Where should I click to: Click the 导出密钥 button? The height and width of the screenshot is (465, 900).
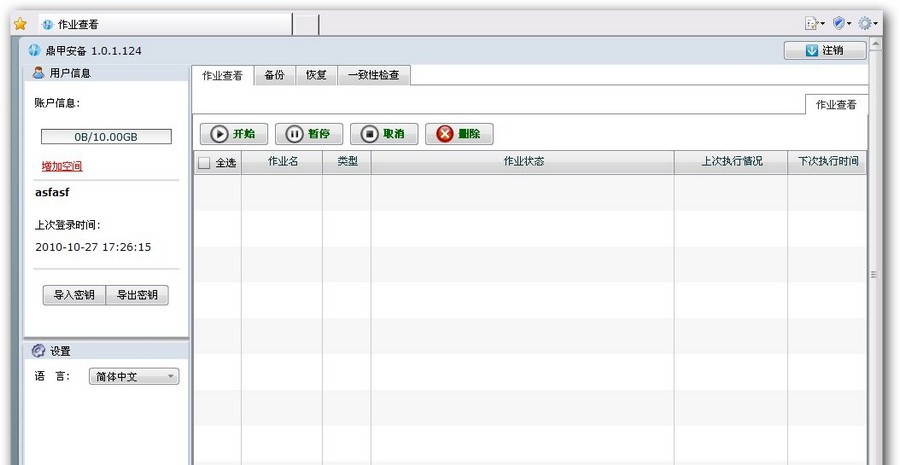(137, 295)
